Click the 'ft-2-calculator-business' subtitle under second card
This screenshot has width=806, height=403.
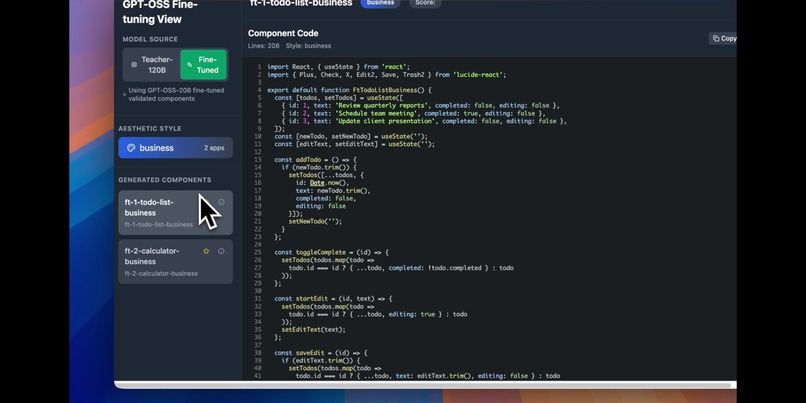(x=161, y=273)
